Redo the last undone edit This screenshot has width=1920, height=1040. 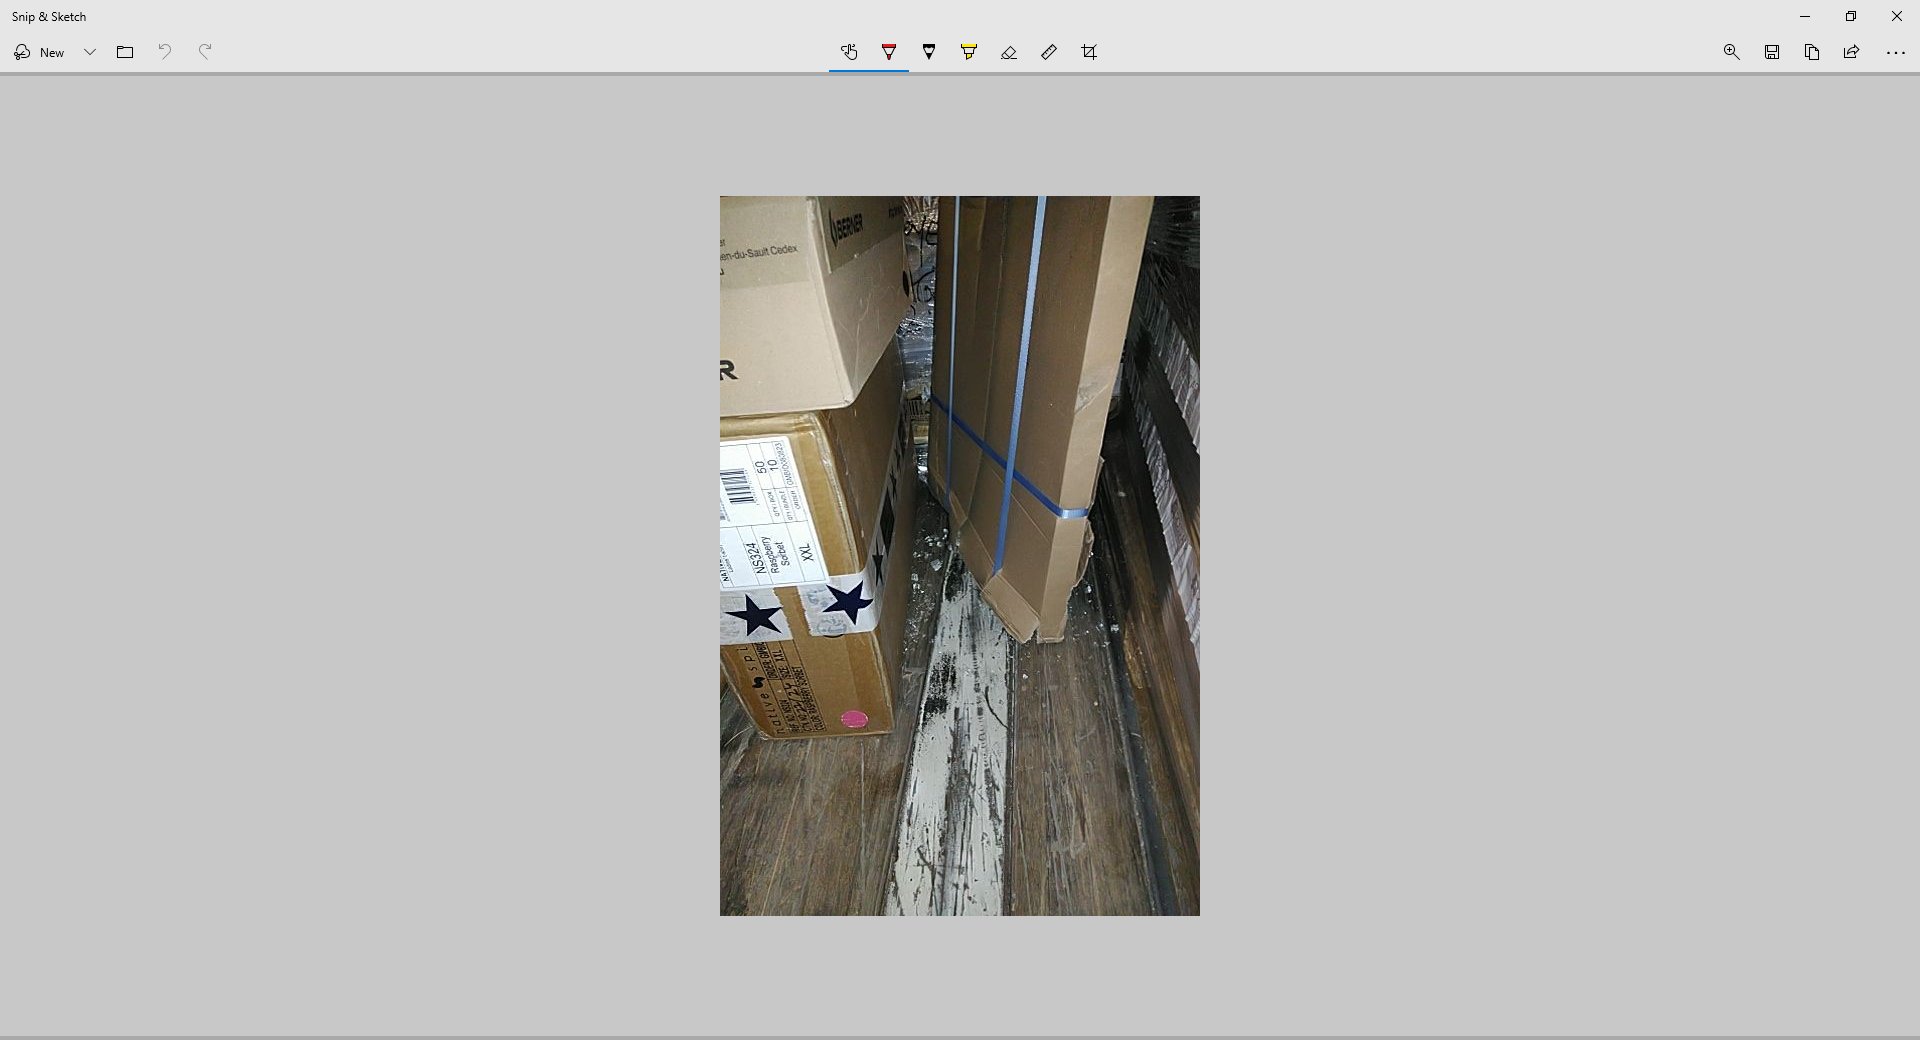(x=205, y=52)
